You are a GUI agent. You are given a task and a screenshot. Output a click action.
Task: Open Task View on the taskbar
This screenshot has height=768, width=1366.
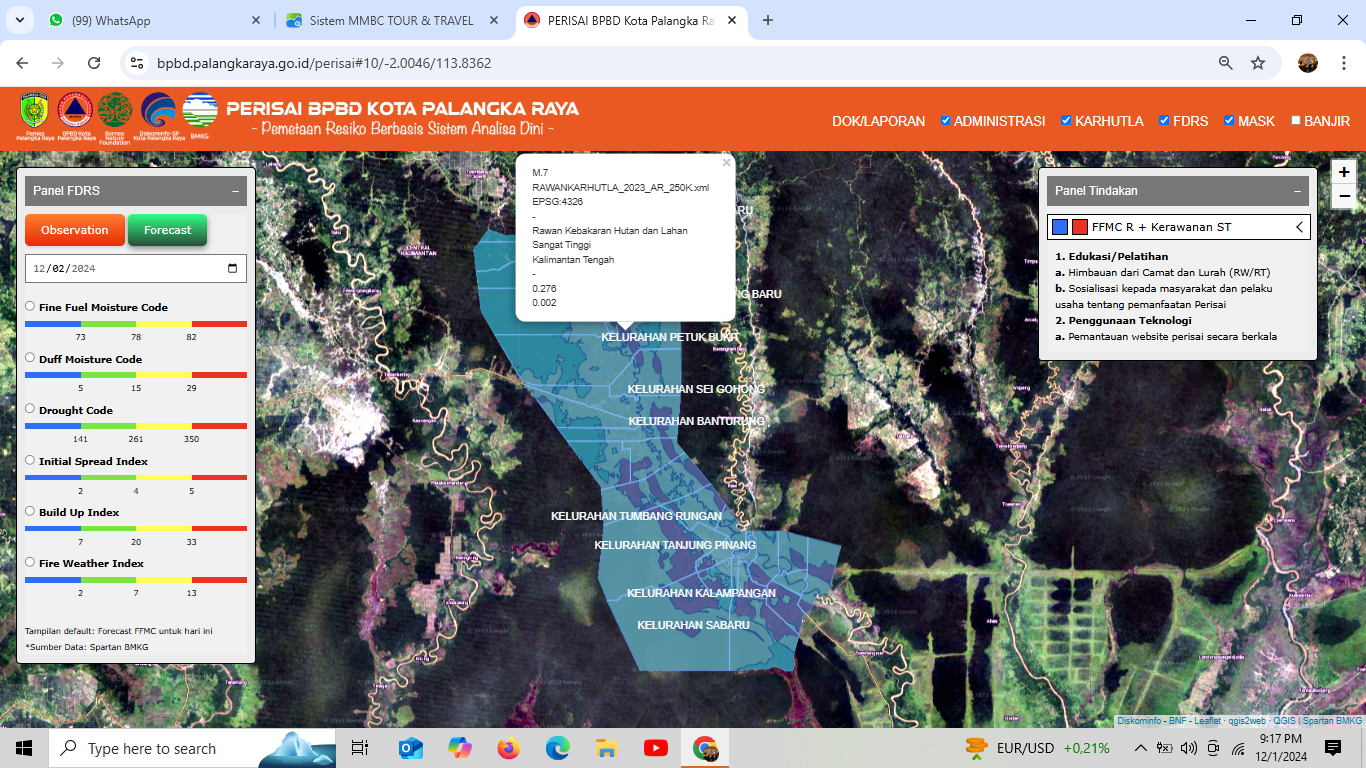360,748
